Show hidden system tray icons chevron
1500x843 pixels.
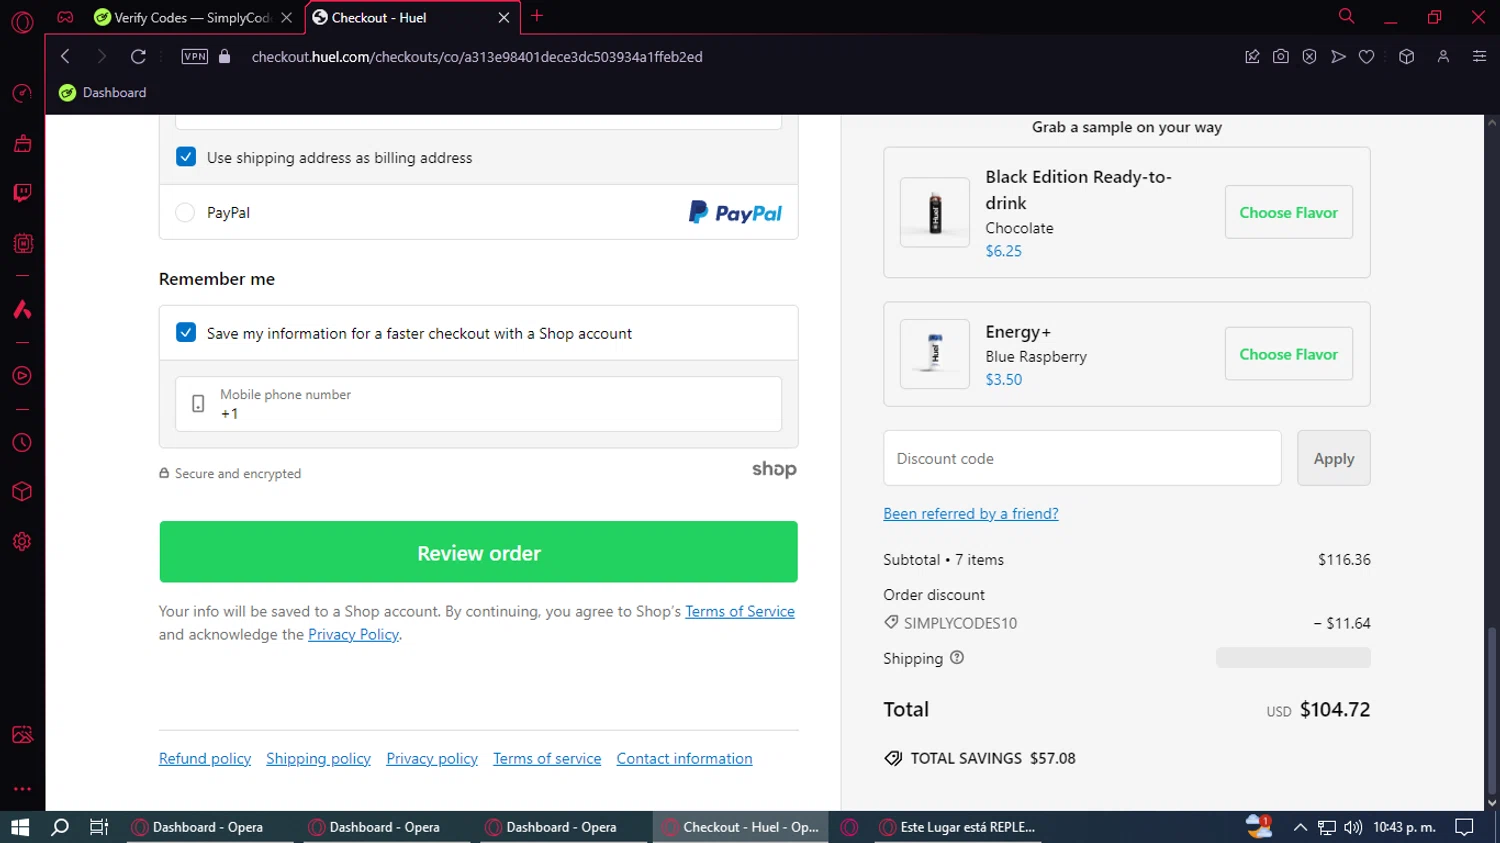[x=1299, y=827]
